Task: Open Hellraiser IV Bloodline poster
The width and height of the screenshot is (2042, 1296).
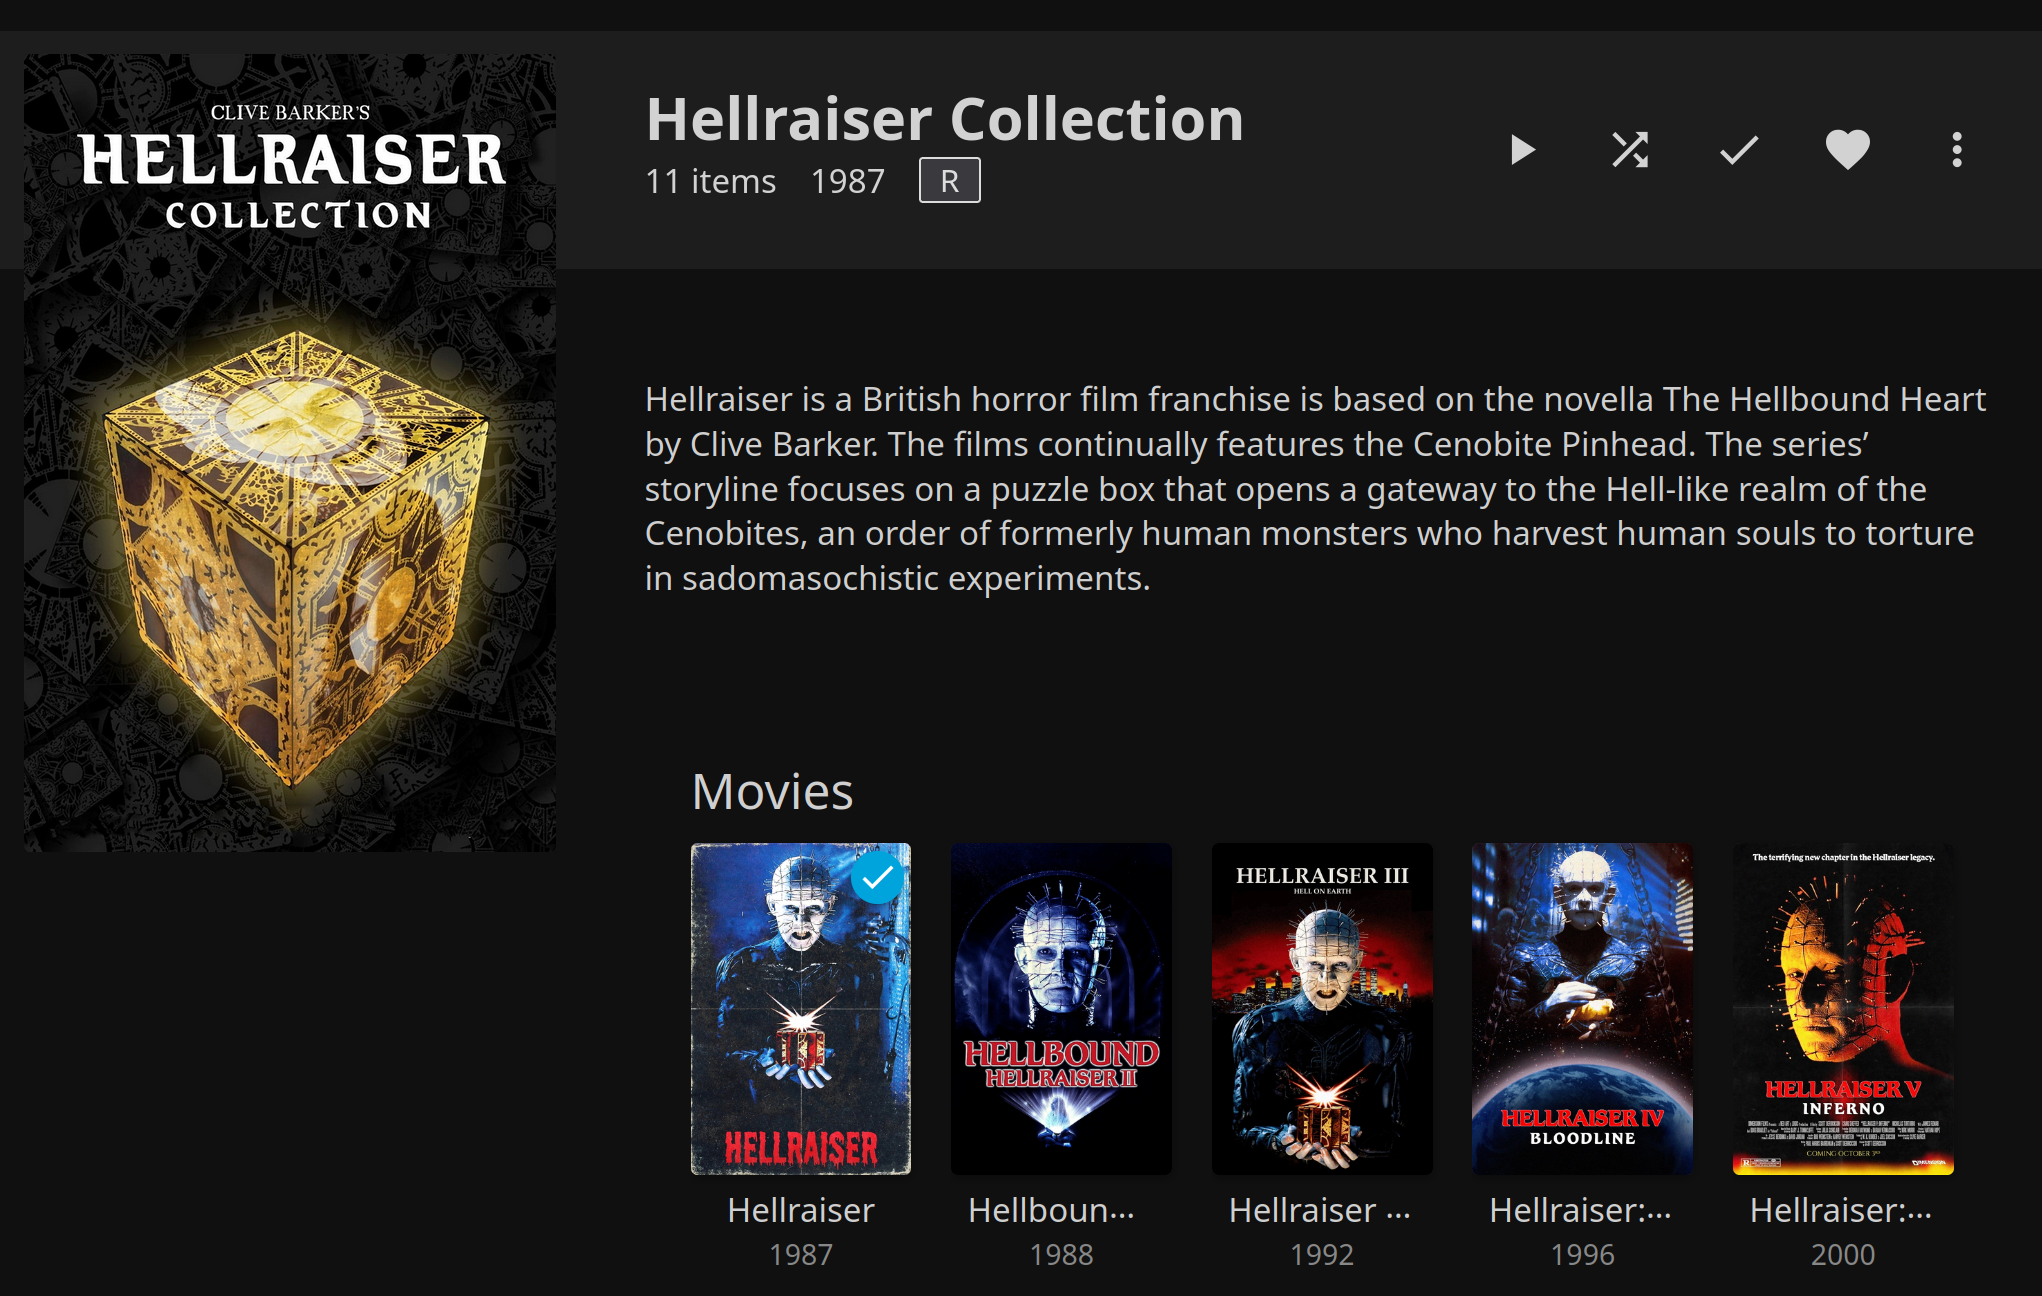Action: click(1582, 1009)
